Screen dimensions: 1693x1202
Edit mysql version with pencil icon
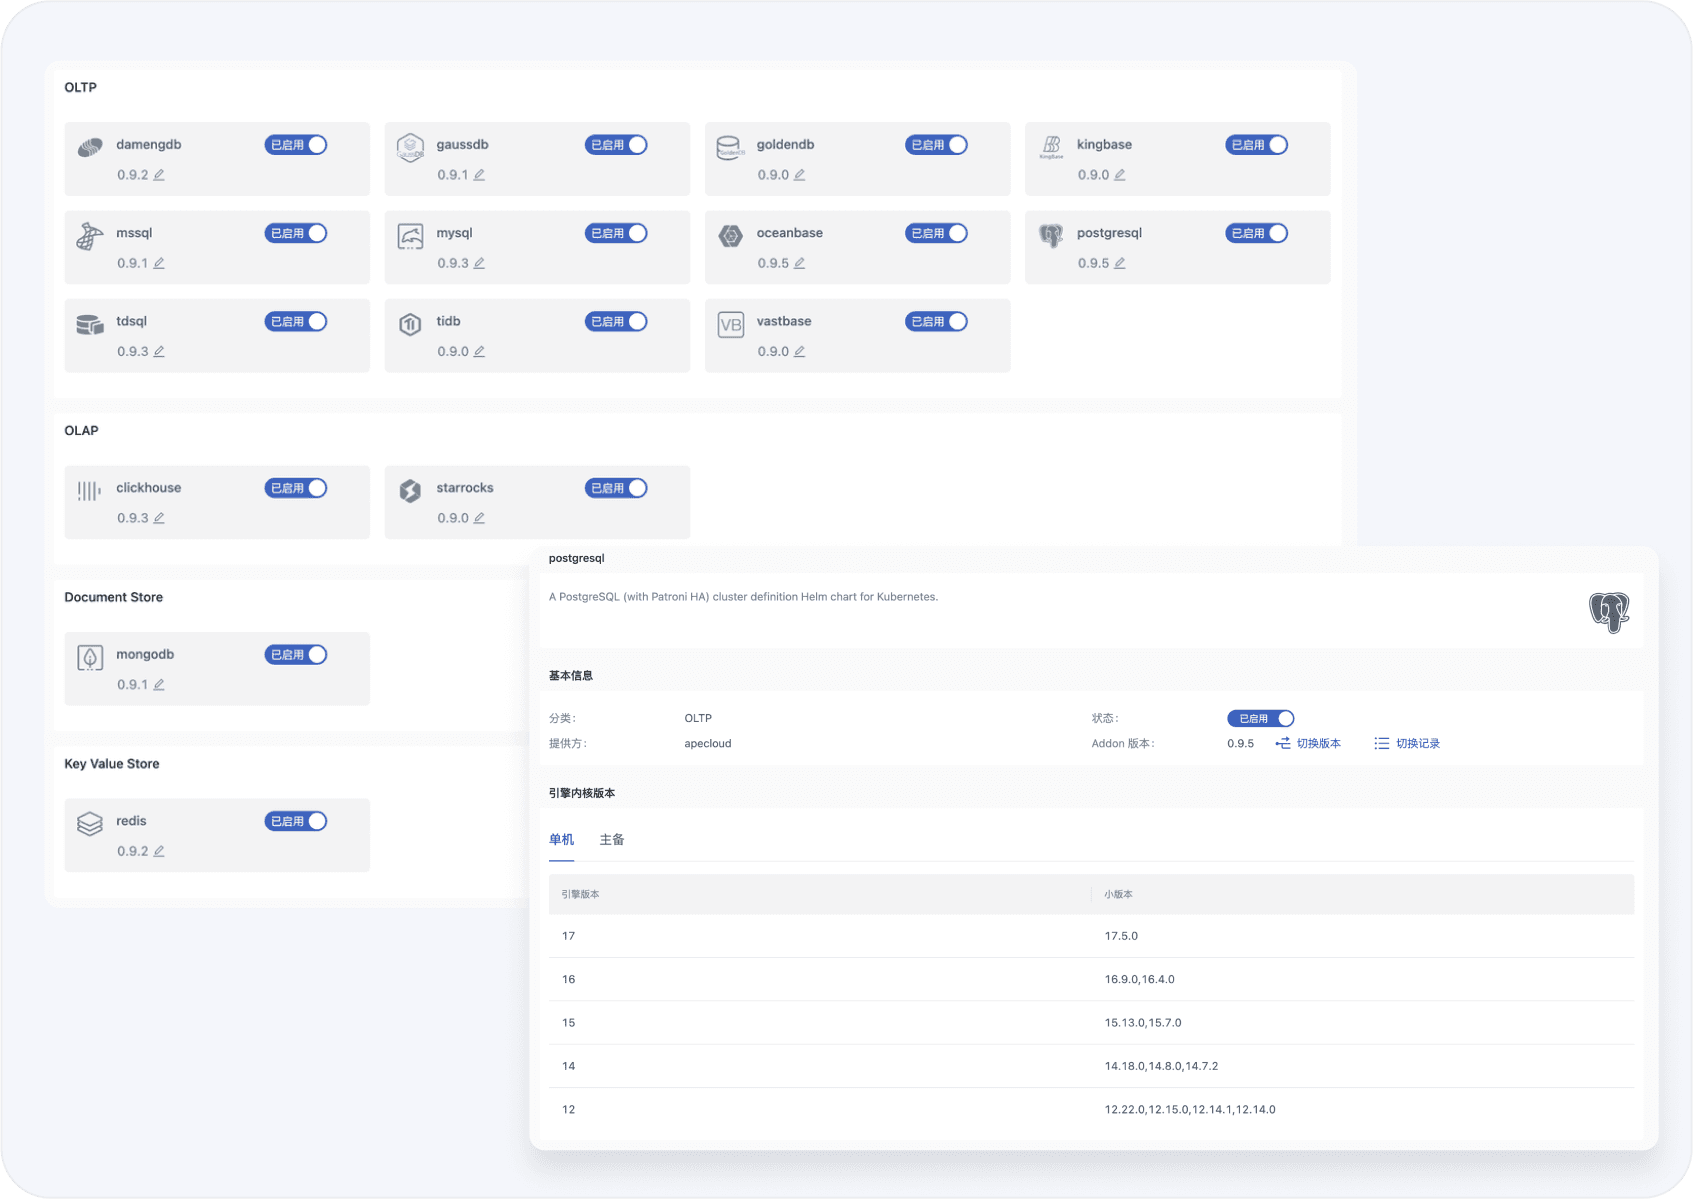479,263
